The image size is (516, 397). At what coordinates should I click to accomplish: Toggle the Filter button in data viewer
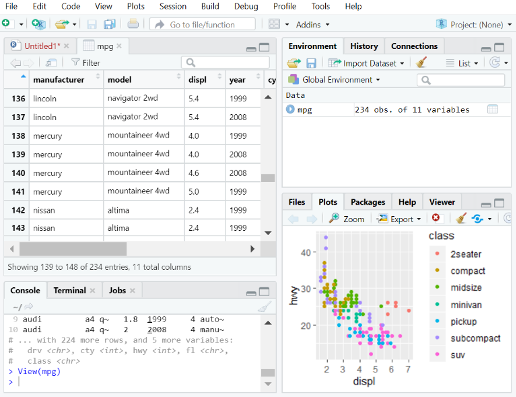pos(86,63)
